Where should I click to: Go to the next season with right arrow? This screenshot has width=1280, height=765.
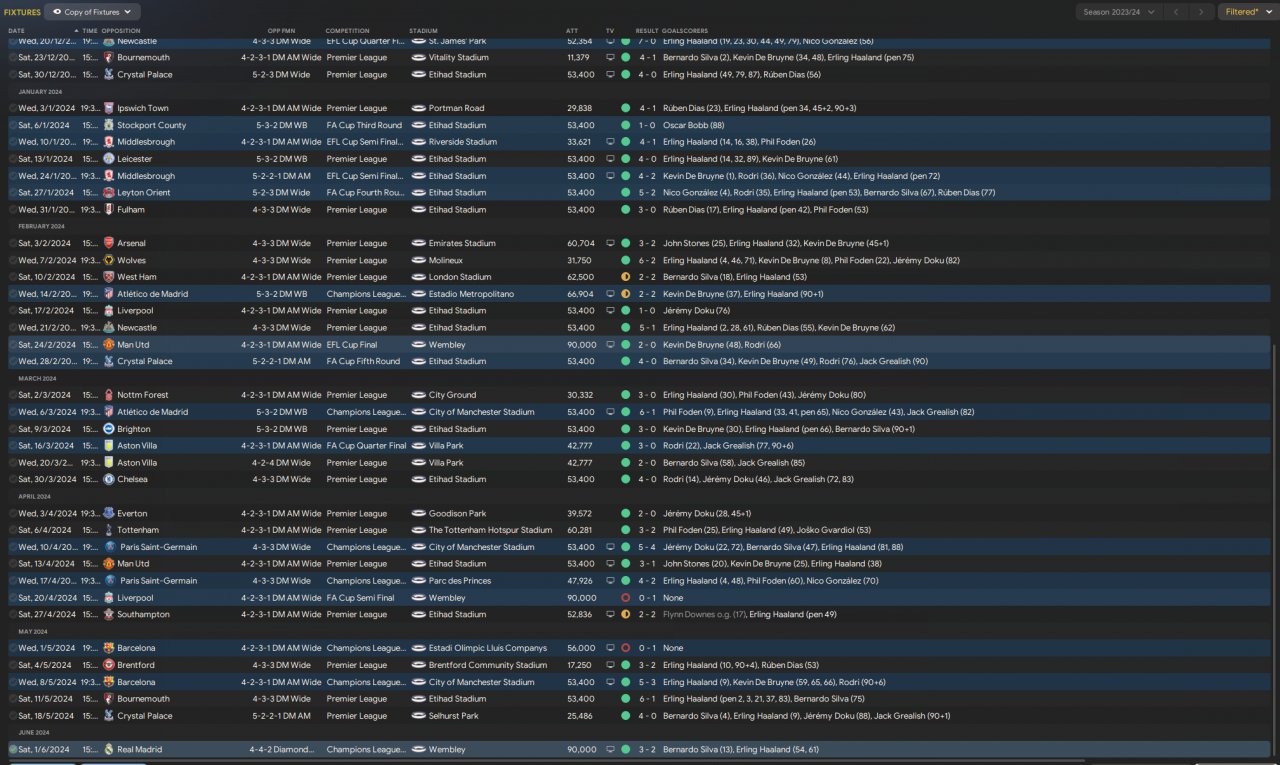1204,12
